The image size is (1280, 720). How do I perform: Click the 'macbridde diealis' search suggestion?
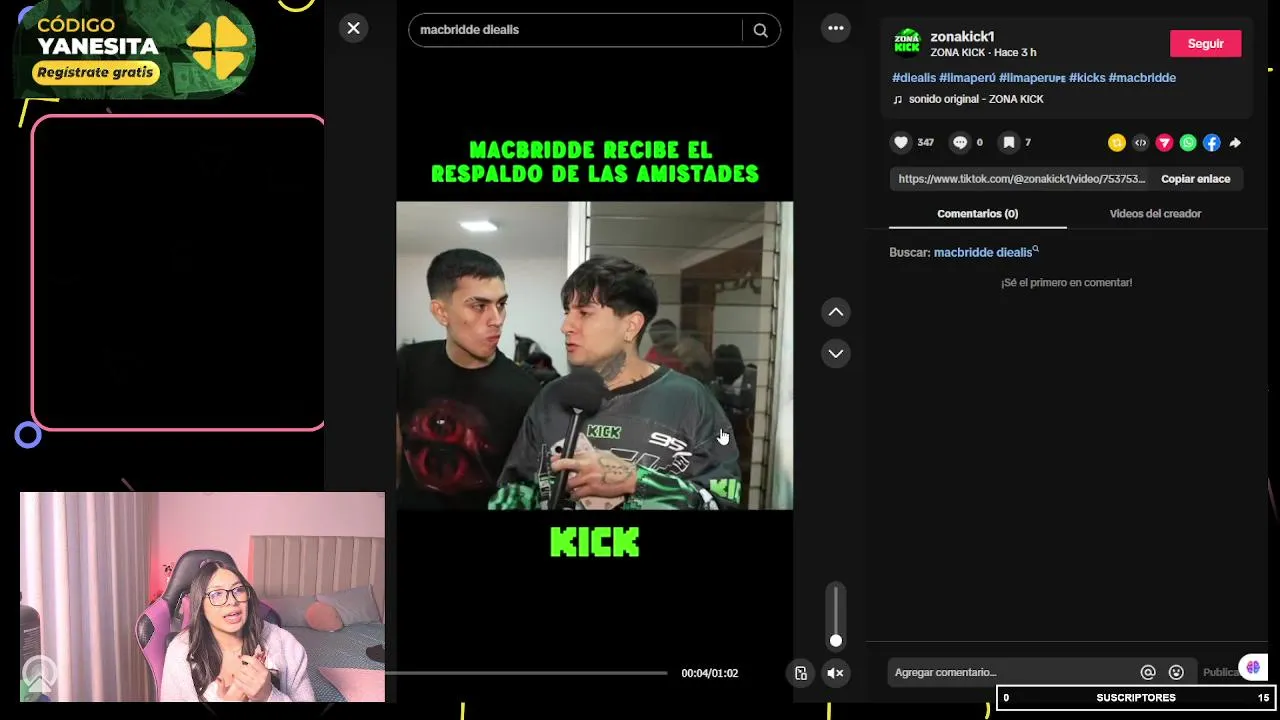tap(986, 253)
